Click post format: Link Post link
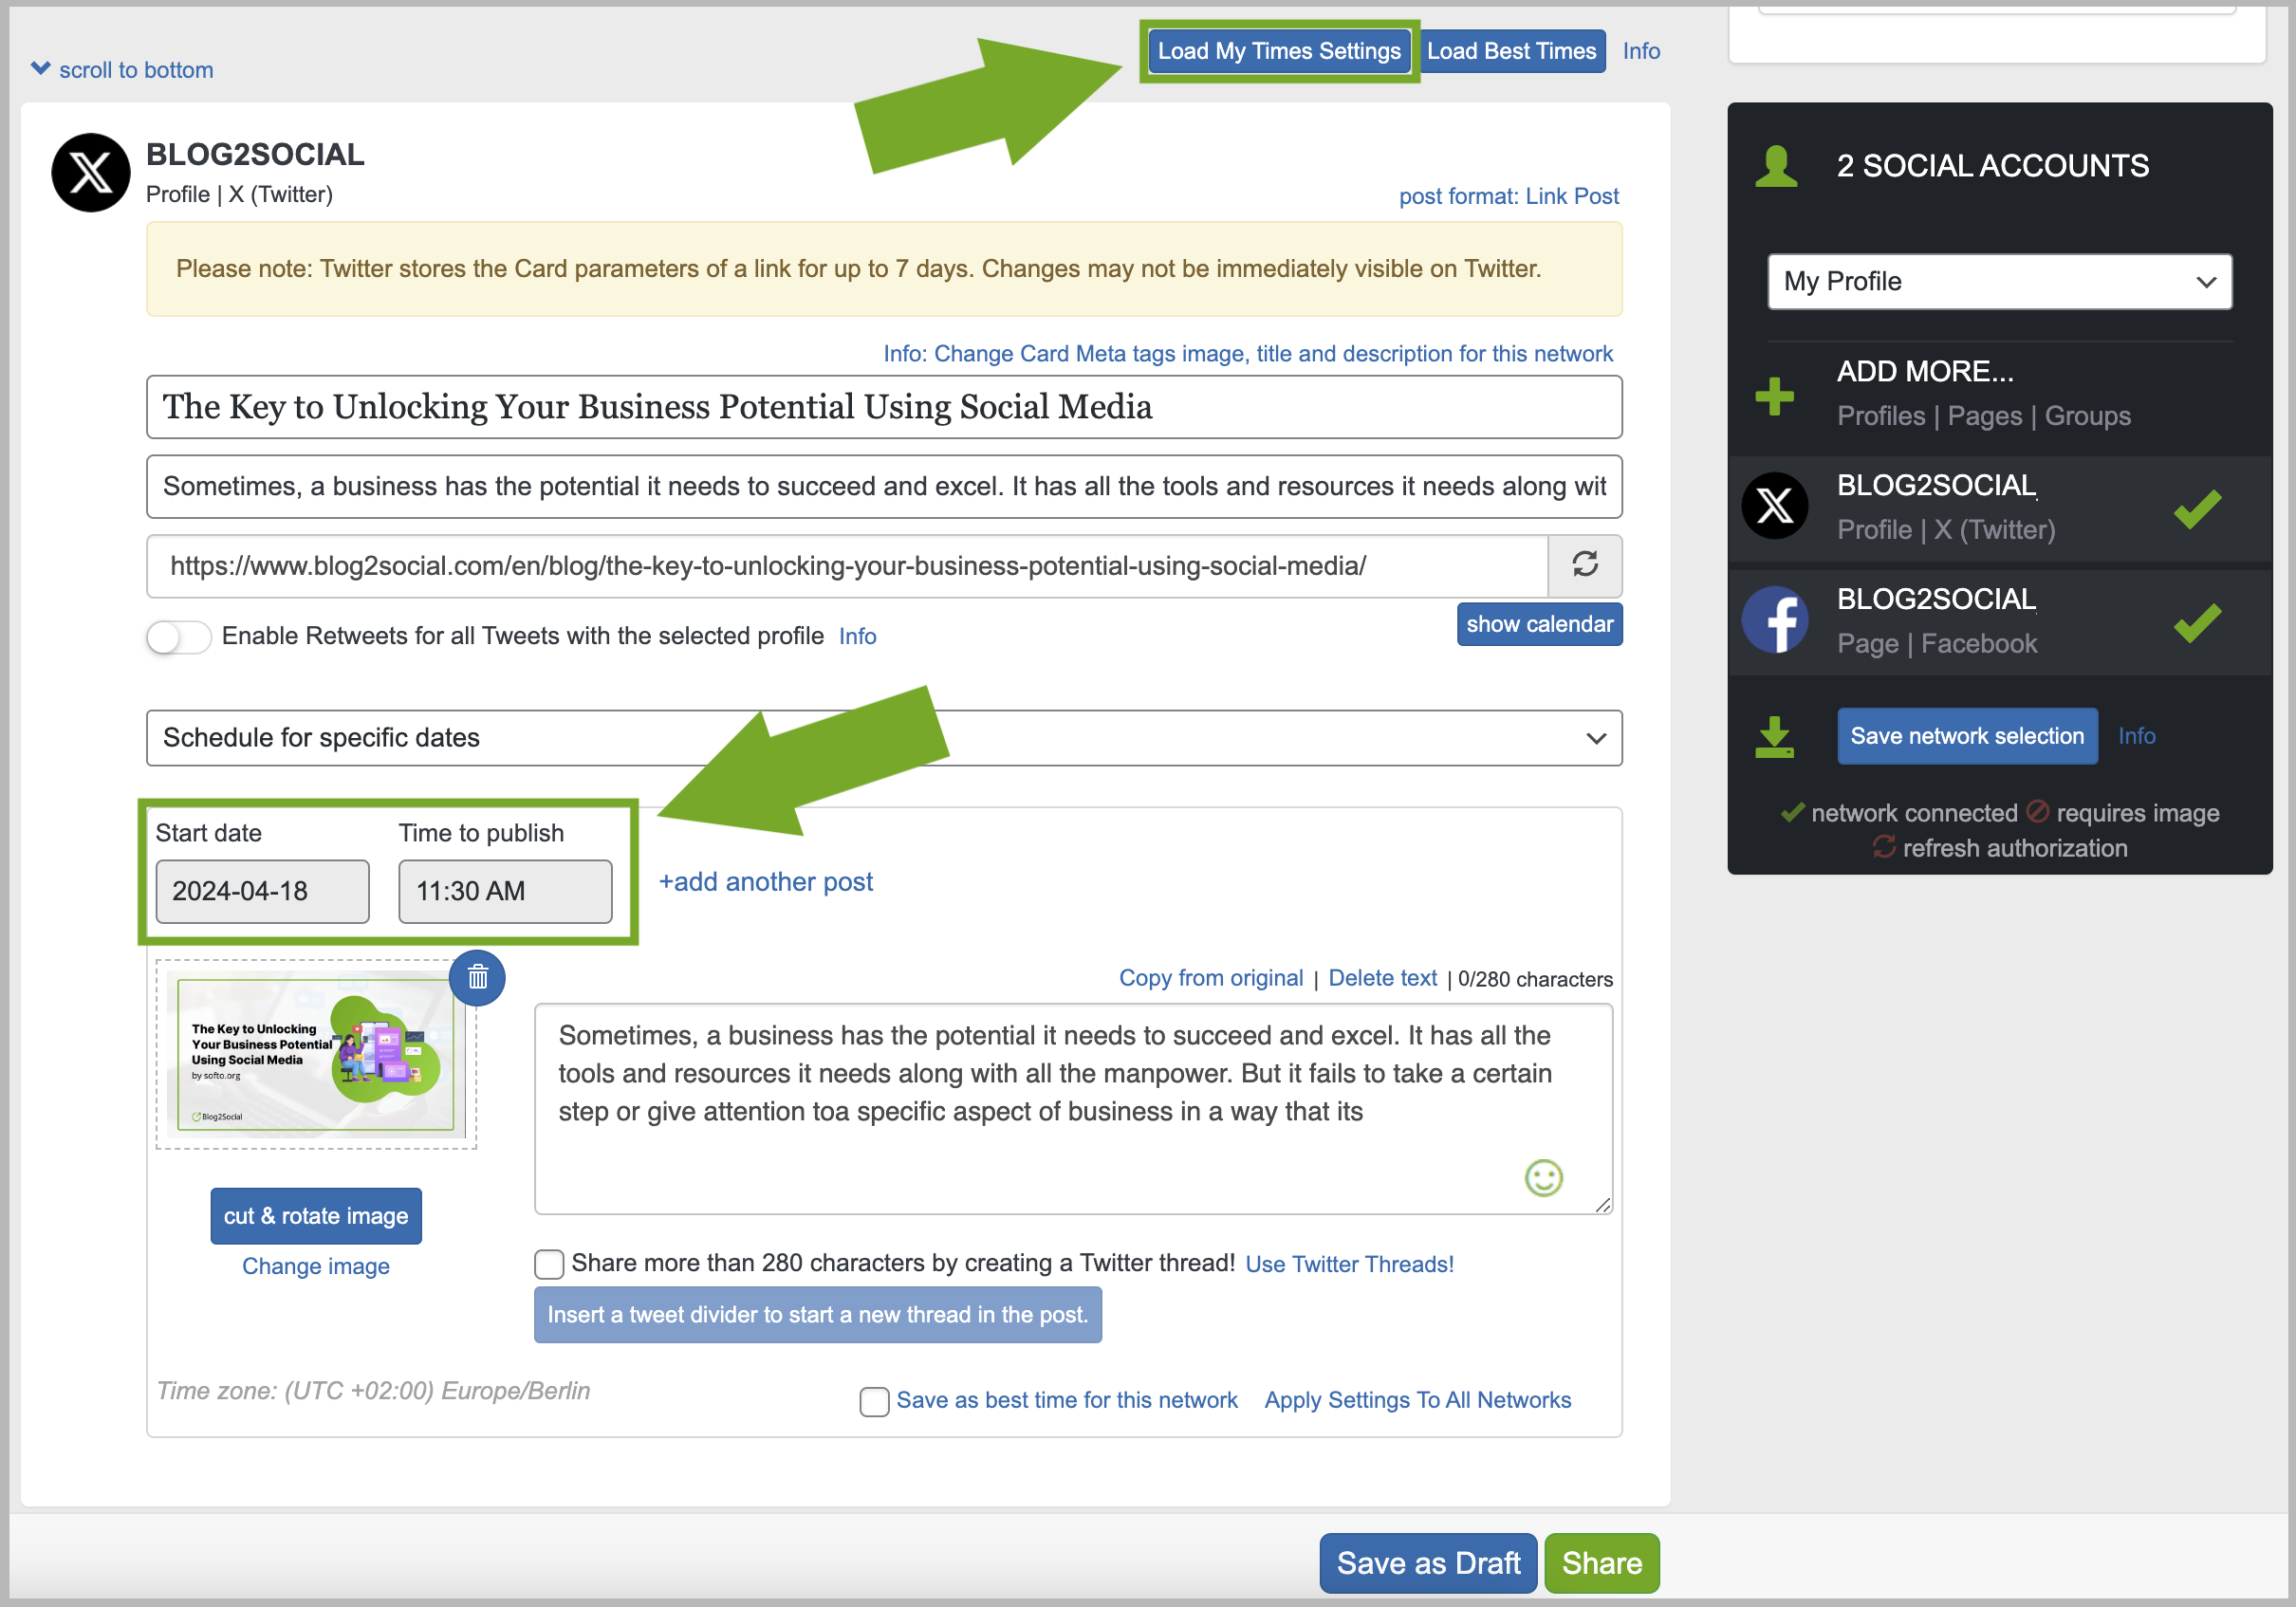 point(1508,196)
